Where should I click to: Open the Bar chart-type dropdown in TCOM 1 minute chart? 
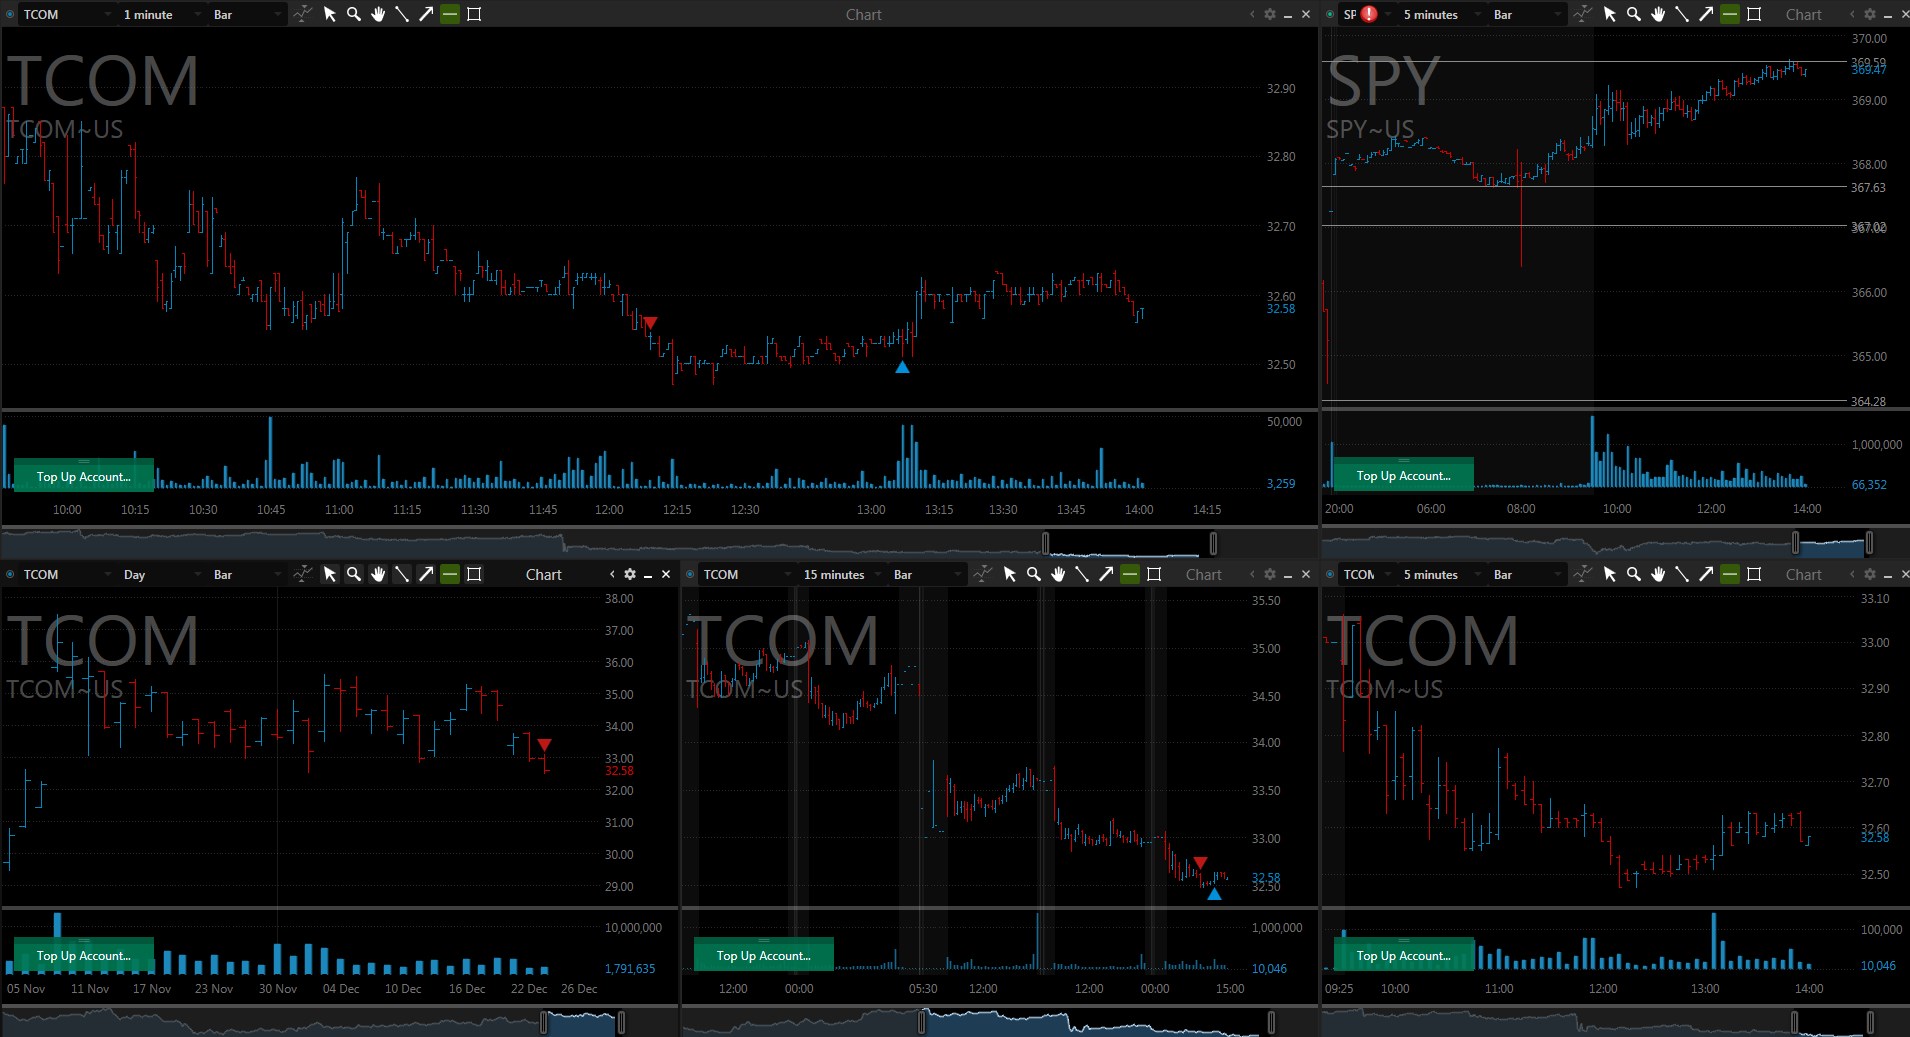click(247, 14)
